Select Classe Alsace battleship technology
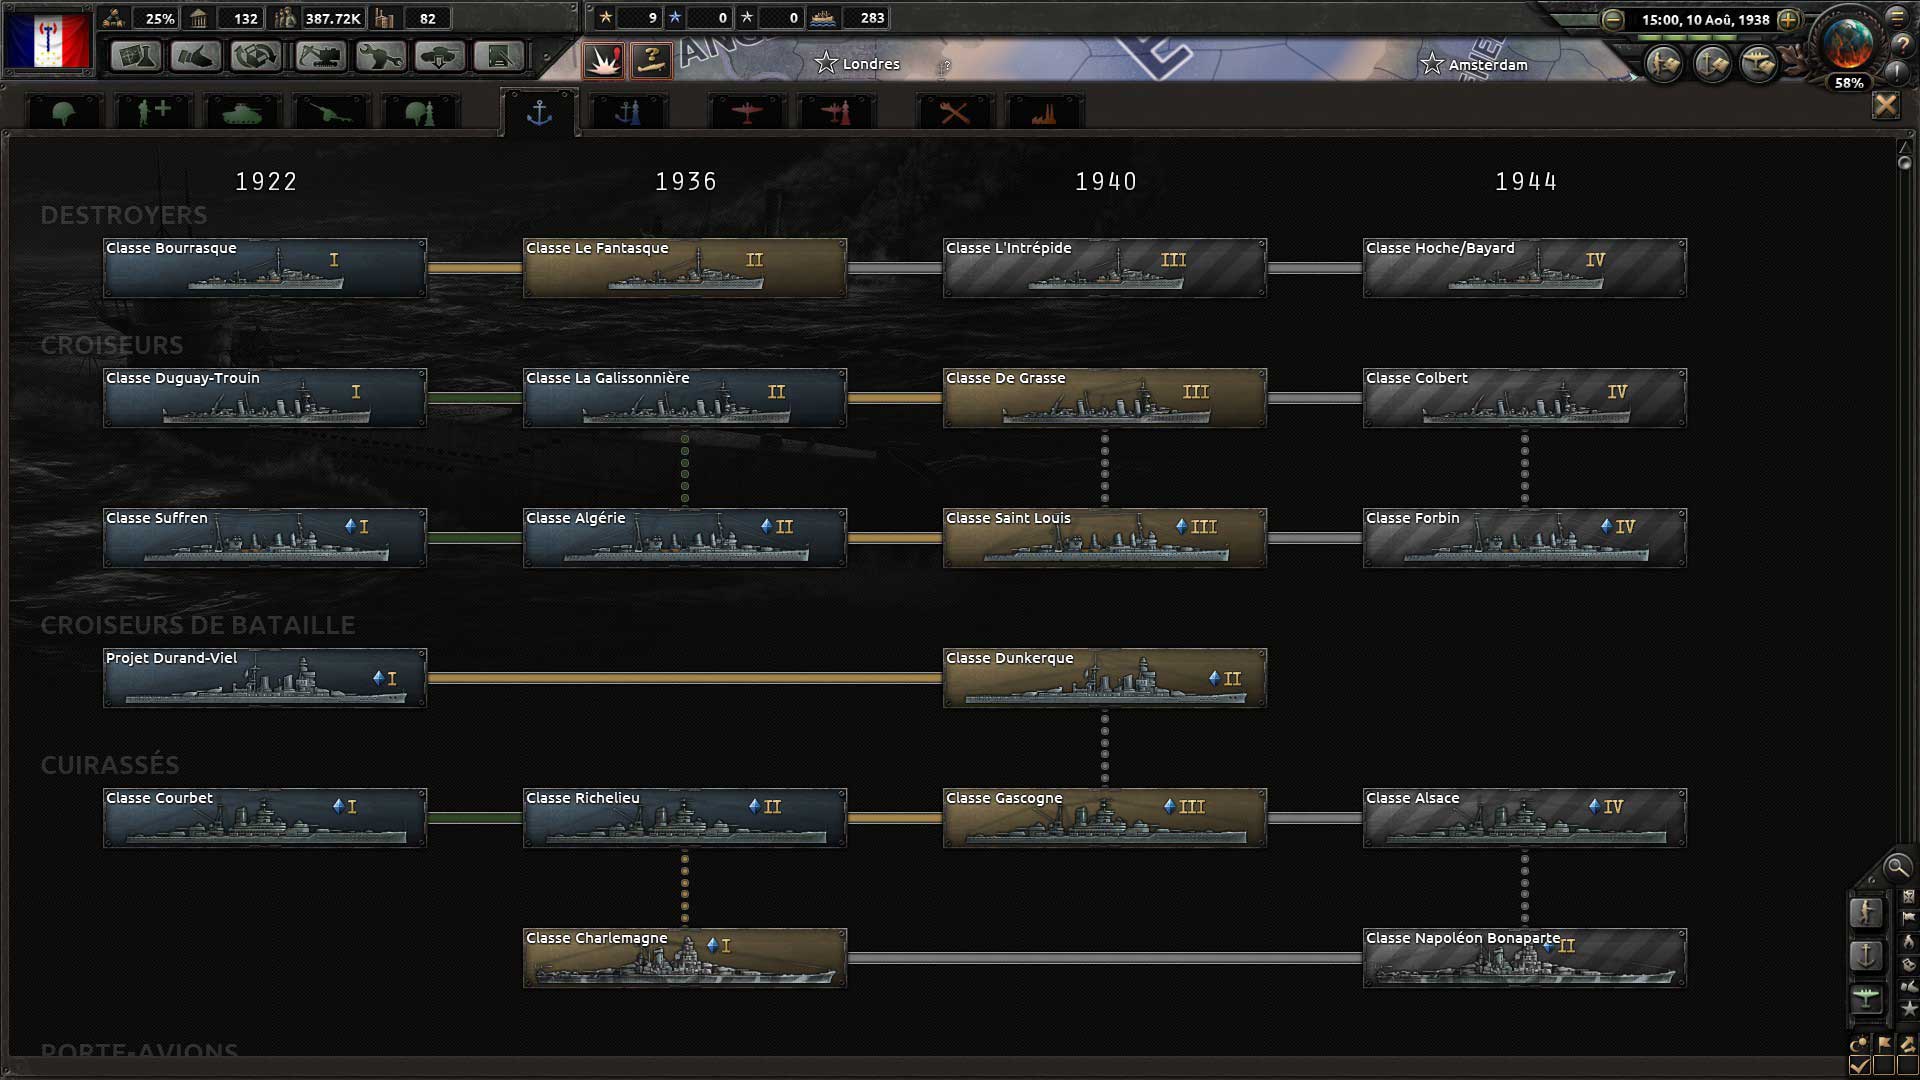This screenshot has width=1920, height=1080. [x=1525, y=817]
